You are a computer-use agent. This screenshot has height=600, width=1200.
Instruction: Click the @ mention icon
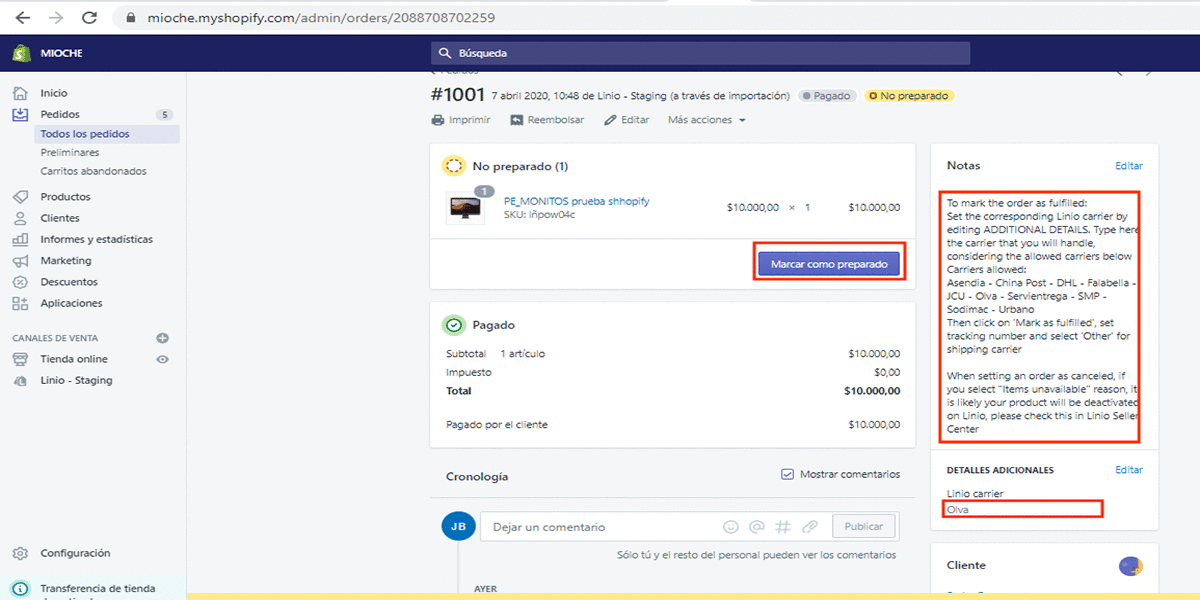pyautogui.click(x=757, y=527)
